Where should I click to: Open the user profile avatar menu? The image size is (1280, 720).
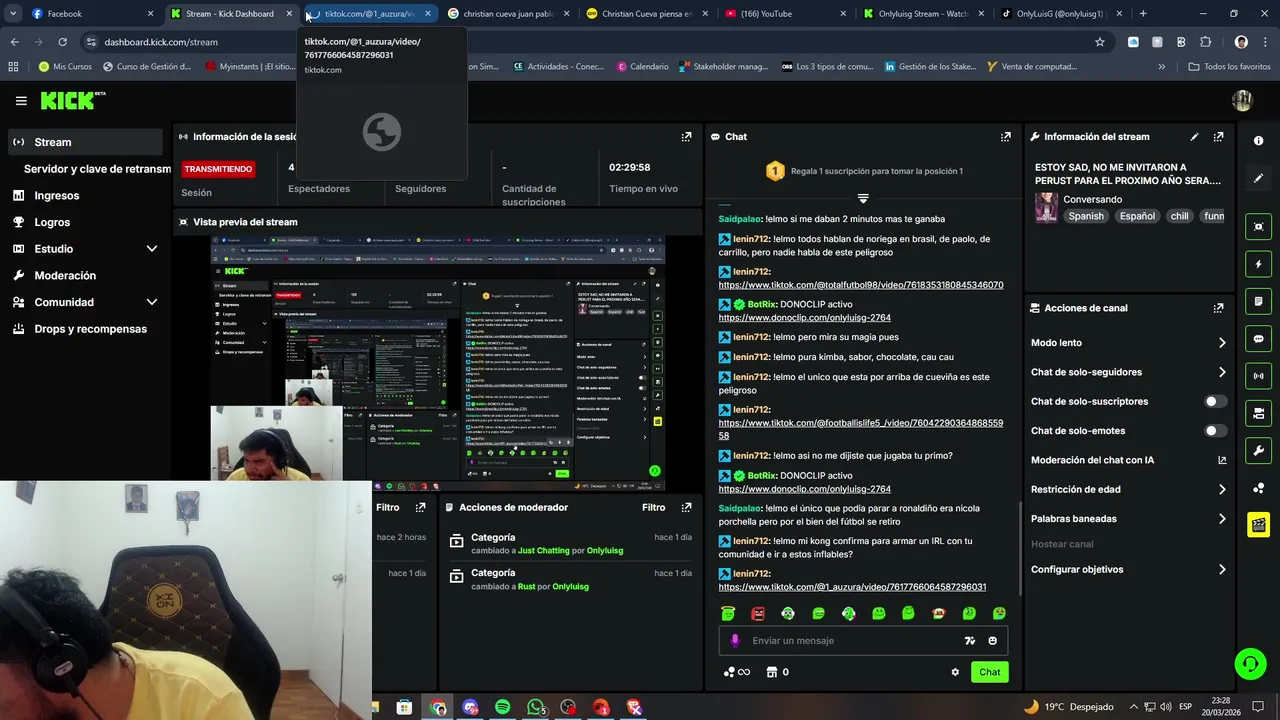pos(1242,100)
